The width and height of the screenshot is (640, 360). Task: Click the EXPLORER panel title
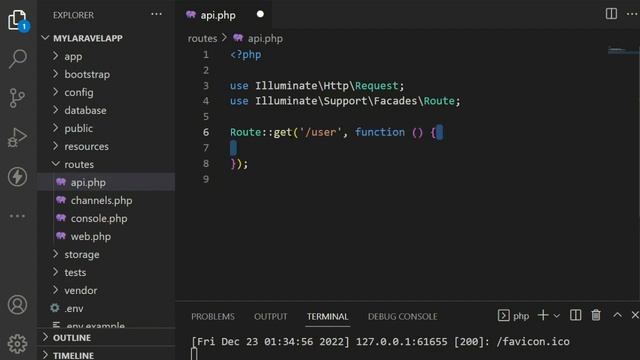pos(73,15)
